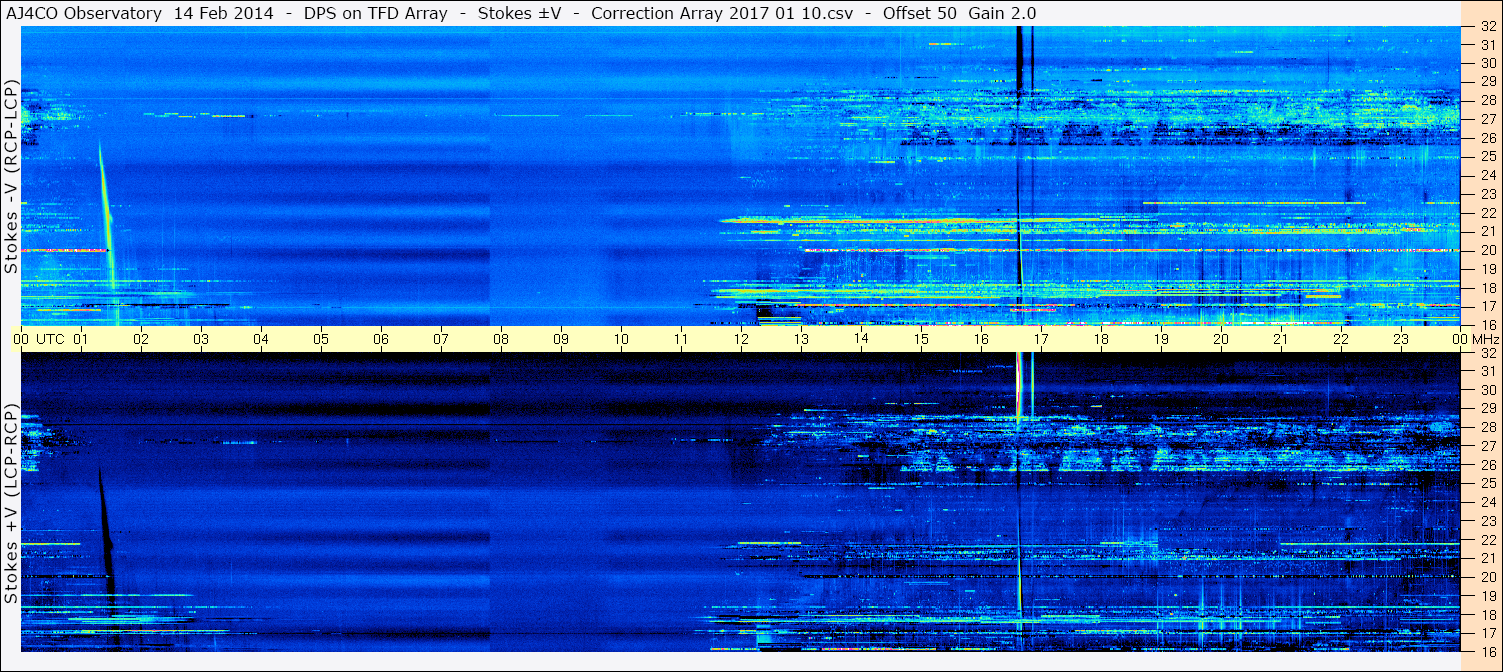Screen dimensions: 1503x672
Task: Select 26 MHz tick in Stokes -V scale
Action: click(x=1487, y=138)
